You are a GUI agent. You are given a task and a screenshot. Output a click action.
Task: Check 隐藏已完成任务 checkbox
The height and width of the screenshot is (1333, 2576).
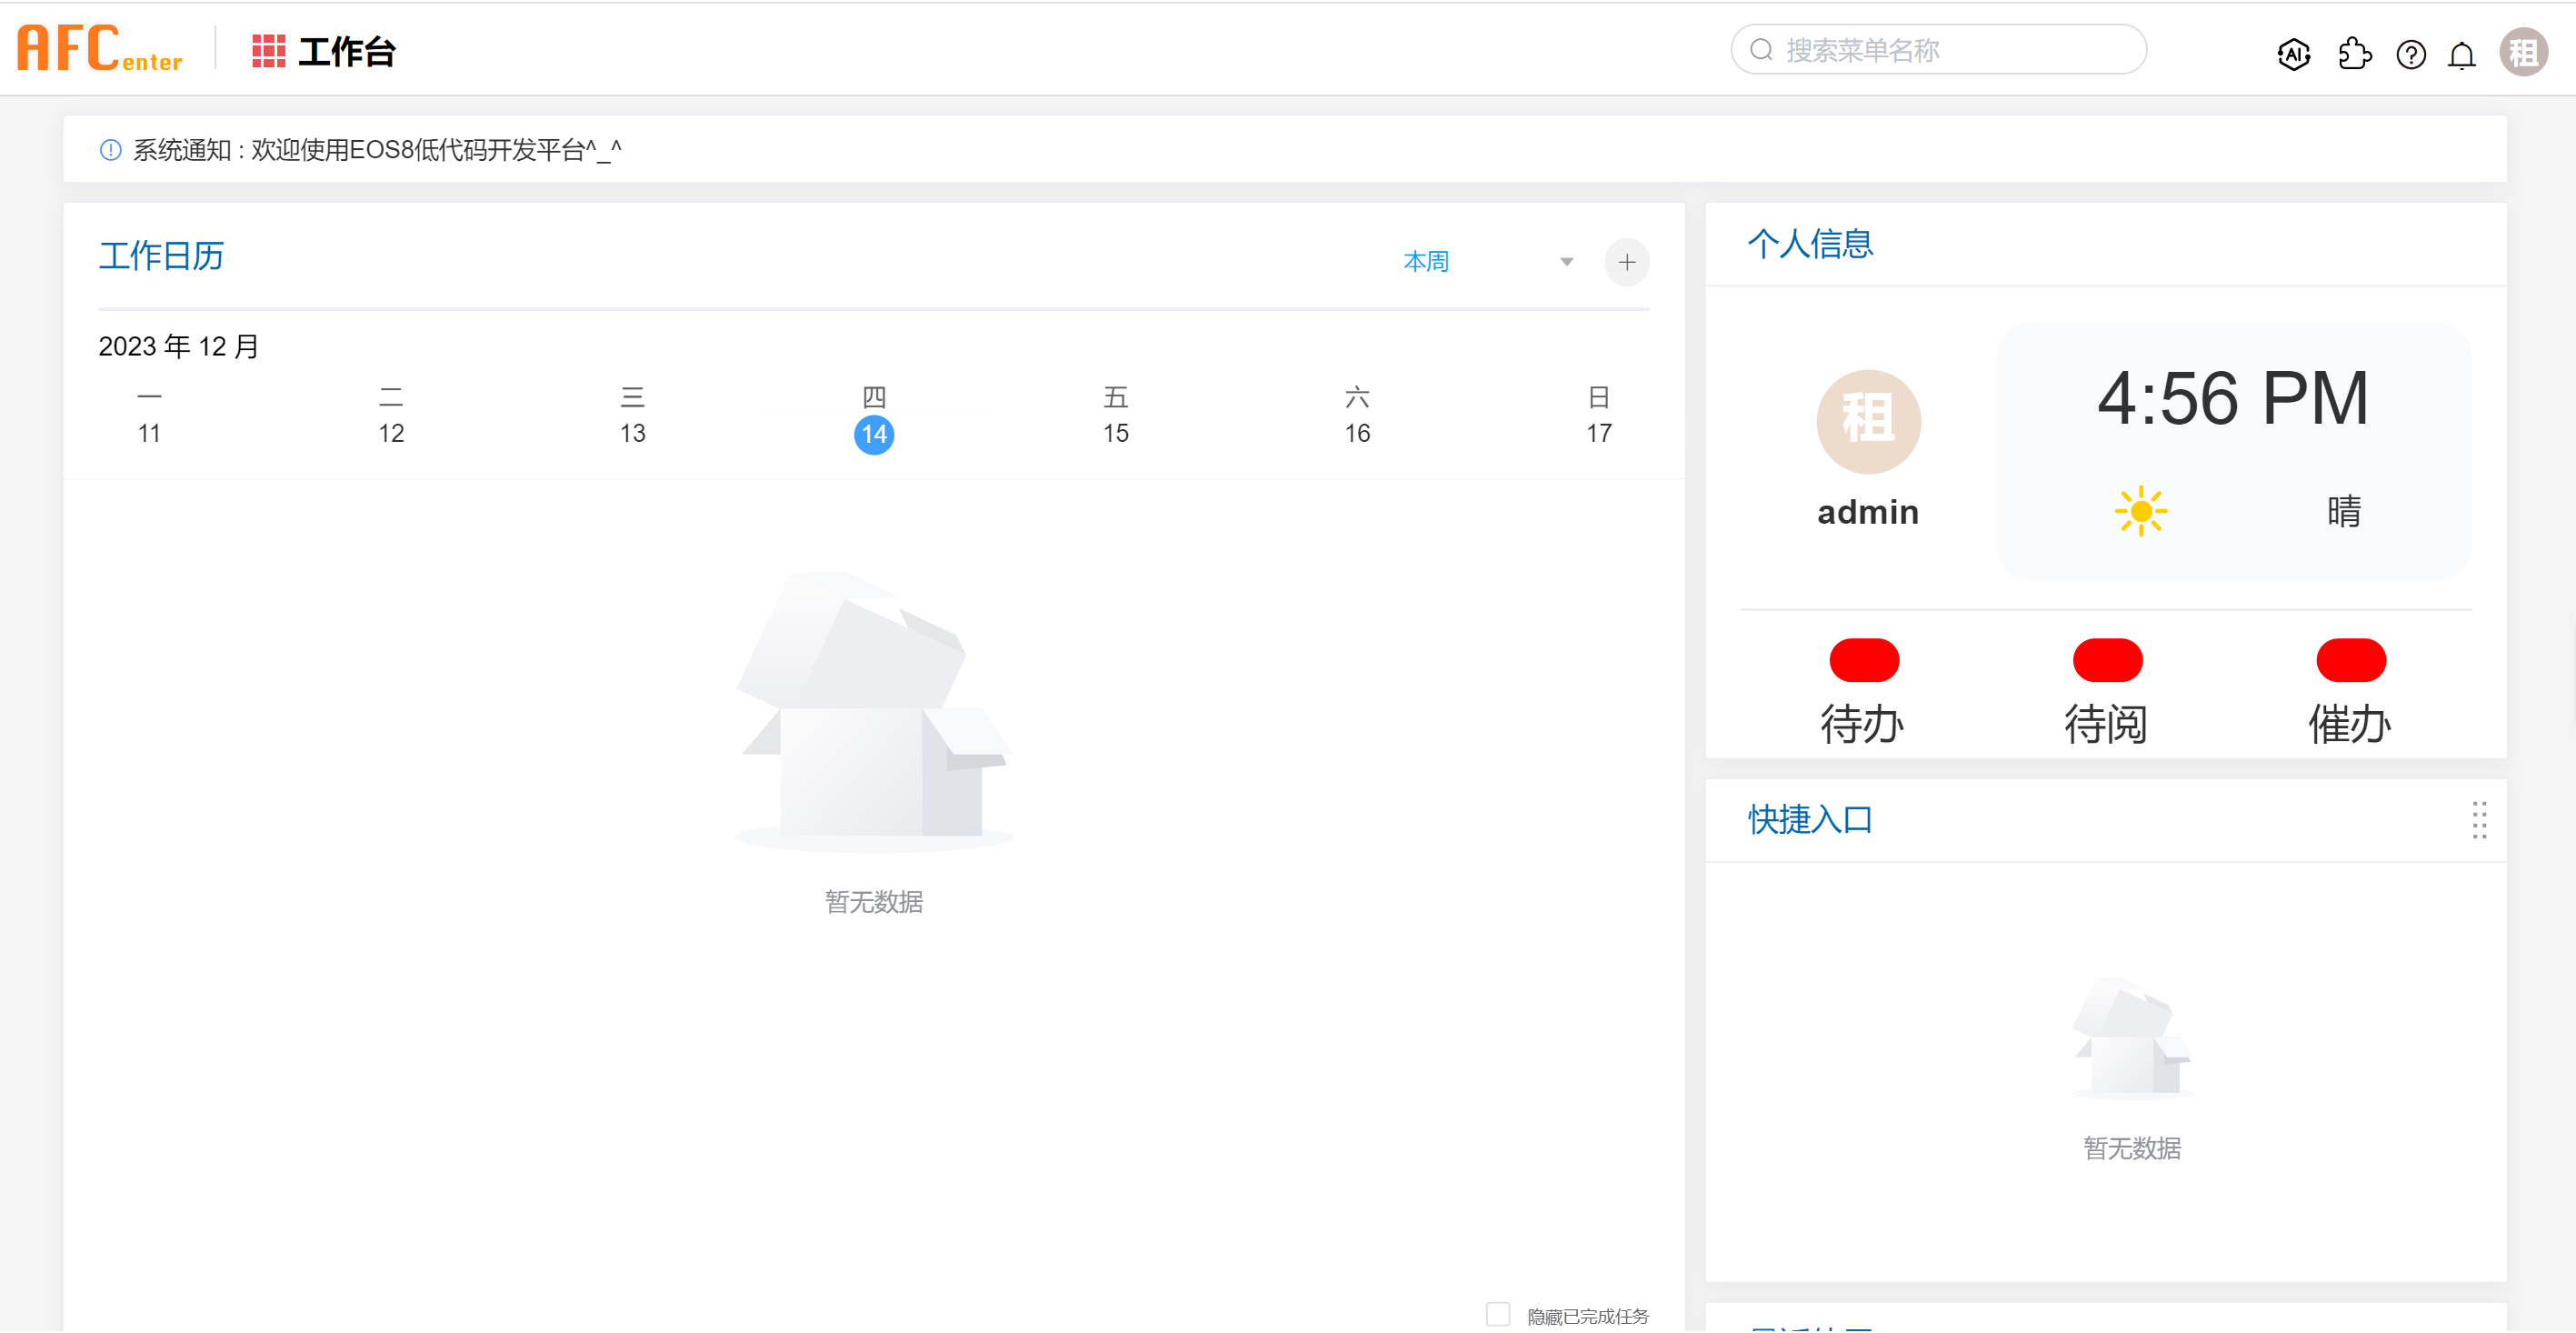(x=1497, y=1314)
